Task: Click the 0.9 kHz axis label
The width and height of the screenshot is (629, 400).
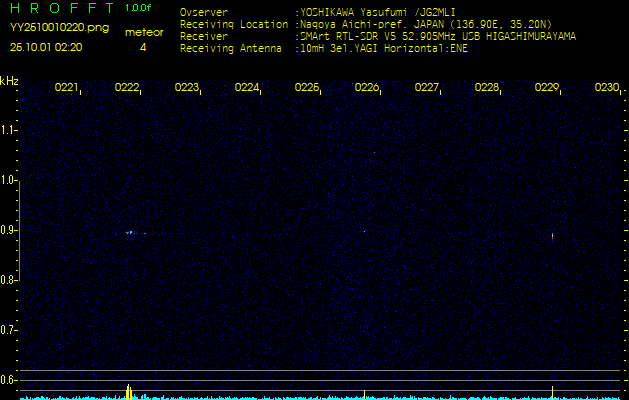Action: (x=8, y=230)
